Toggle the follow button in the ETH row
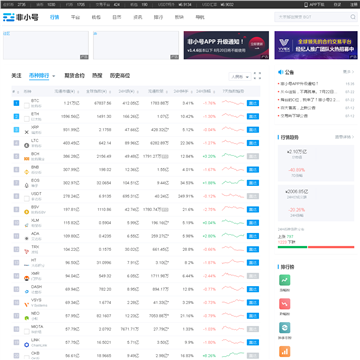This screenshot has width=360, height=360. [x=253, y=116]
